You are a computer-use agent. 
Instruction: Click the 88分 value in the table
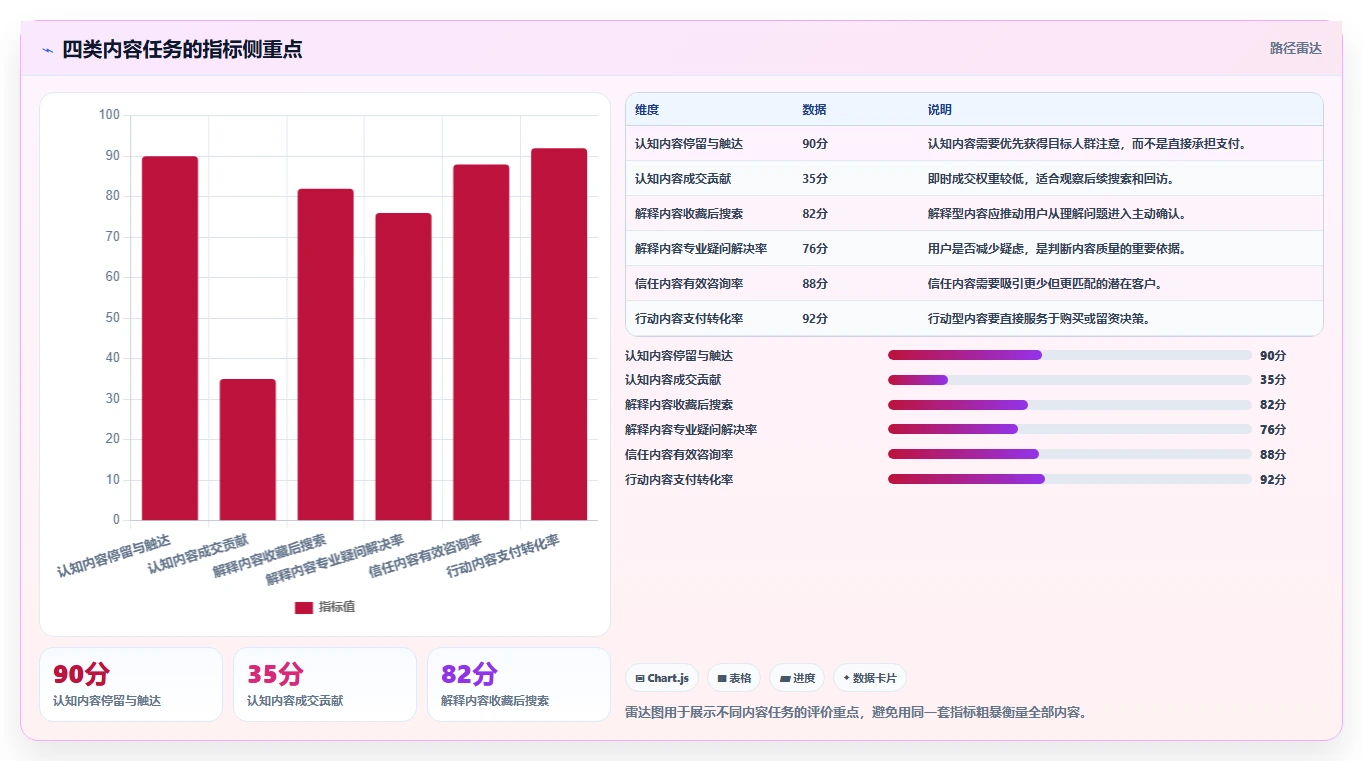815,284
